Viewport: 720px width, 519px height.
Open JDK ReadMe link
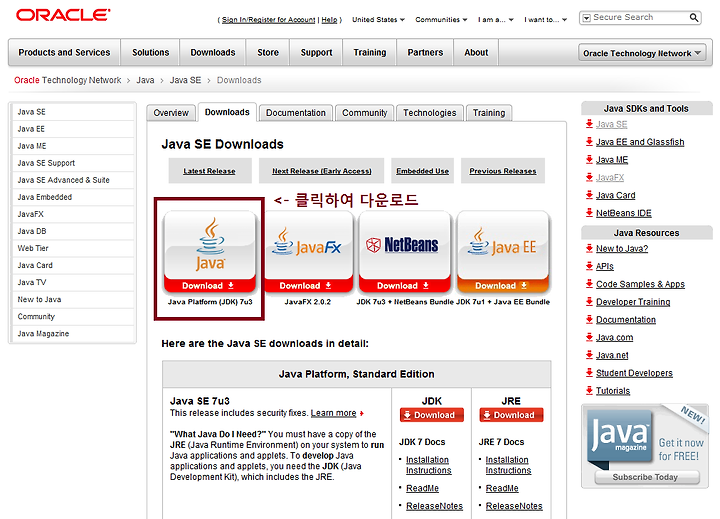(x=422, y=488)
